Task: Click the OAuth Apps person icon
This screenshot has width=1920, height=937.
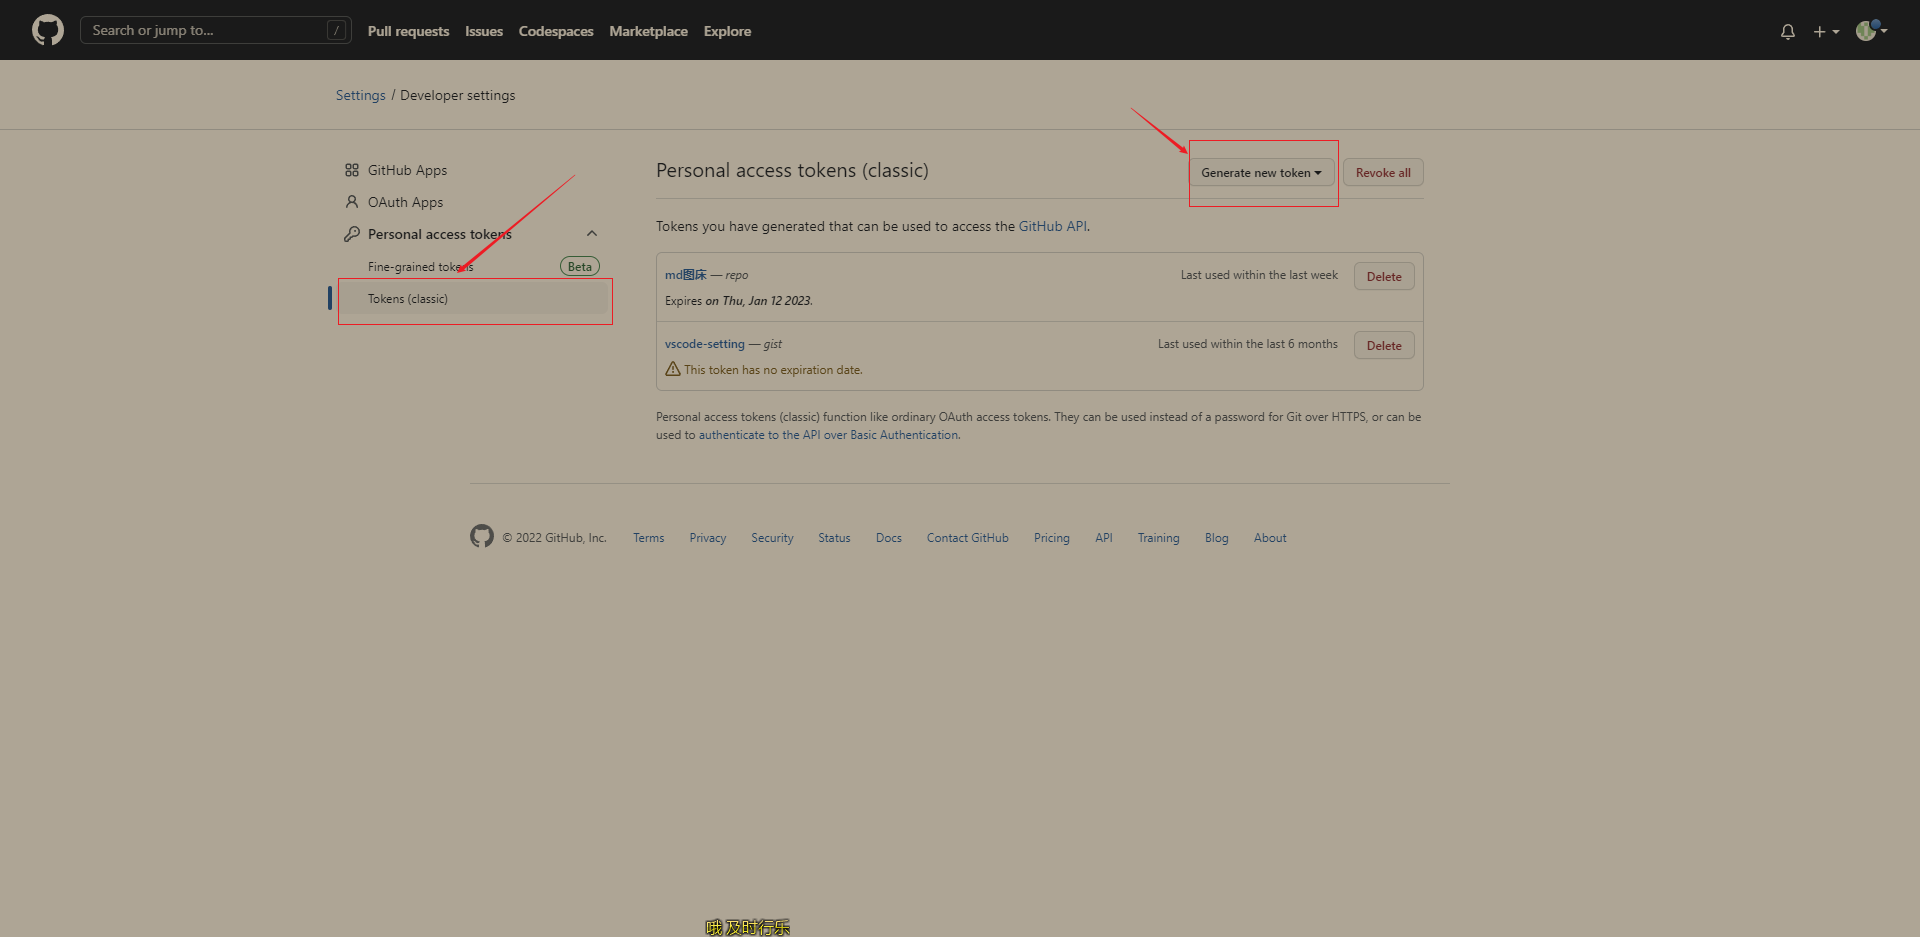Action: (352, 202)
